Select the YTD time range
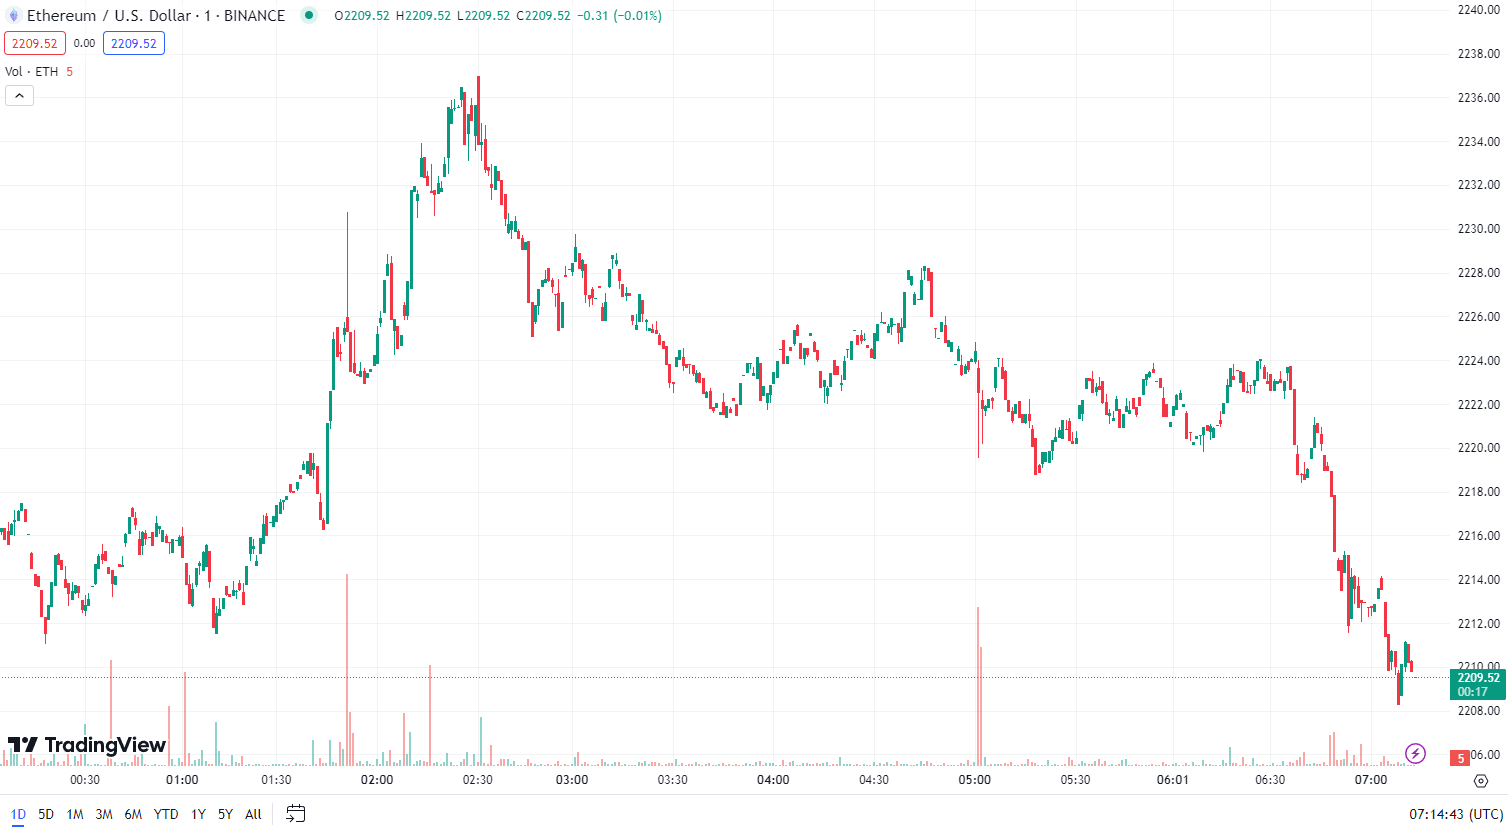The width and height of the screenshot is (1508, 829). 166,814
